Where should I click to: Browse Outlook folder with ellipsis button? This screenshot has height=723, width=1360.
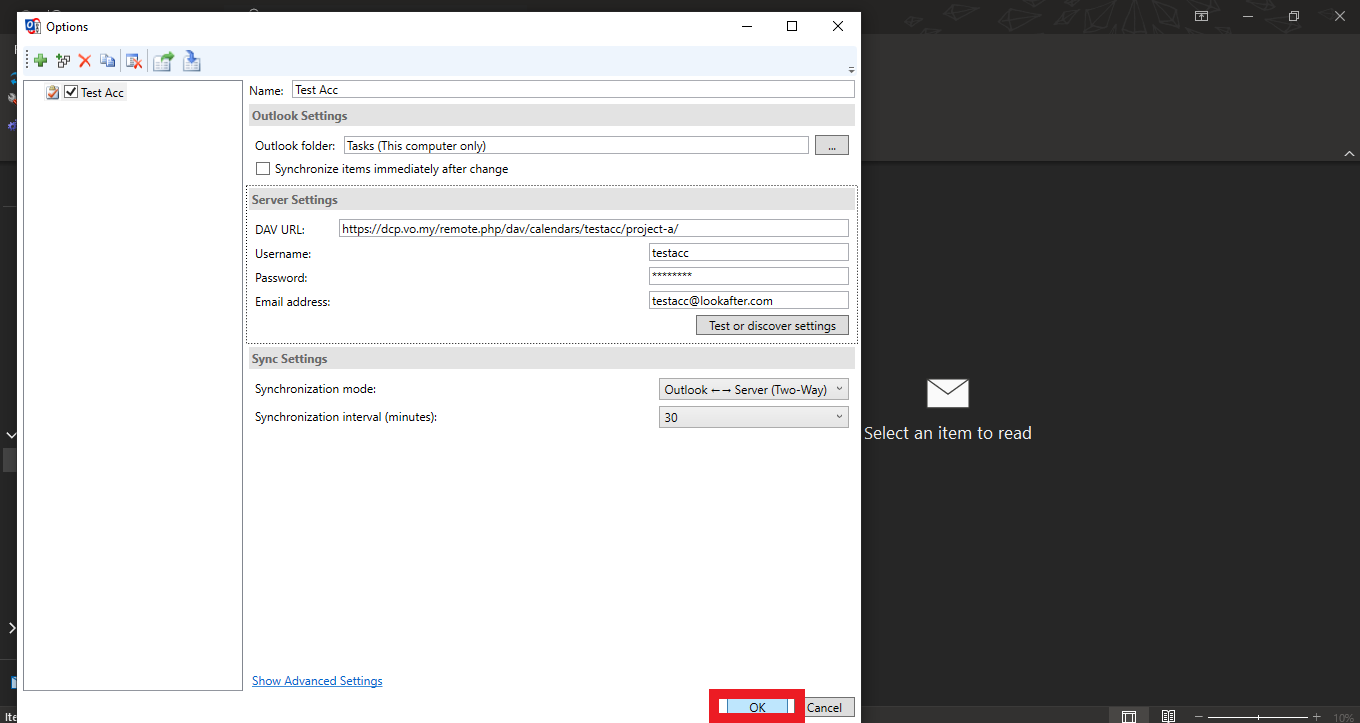[831, 146]
